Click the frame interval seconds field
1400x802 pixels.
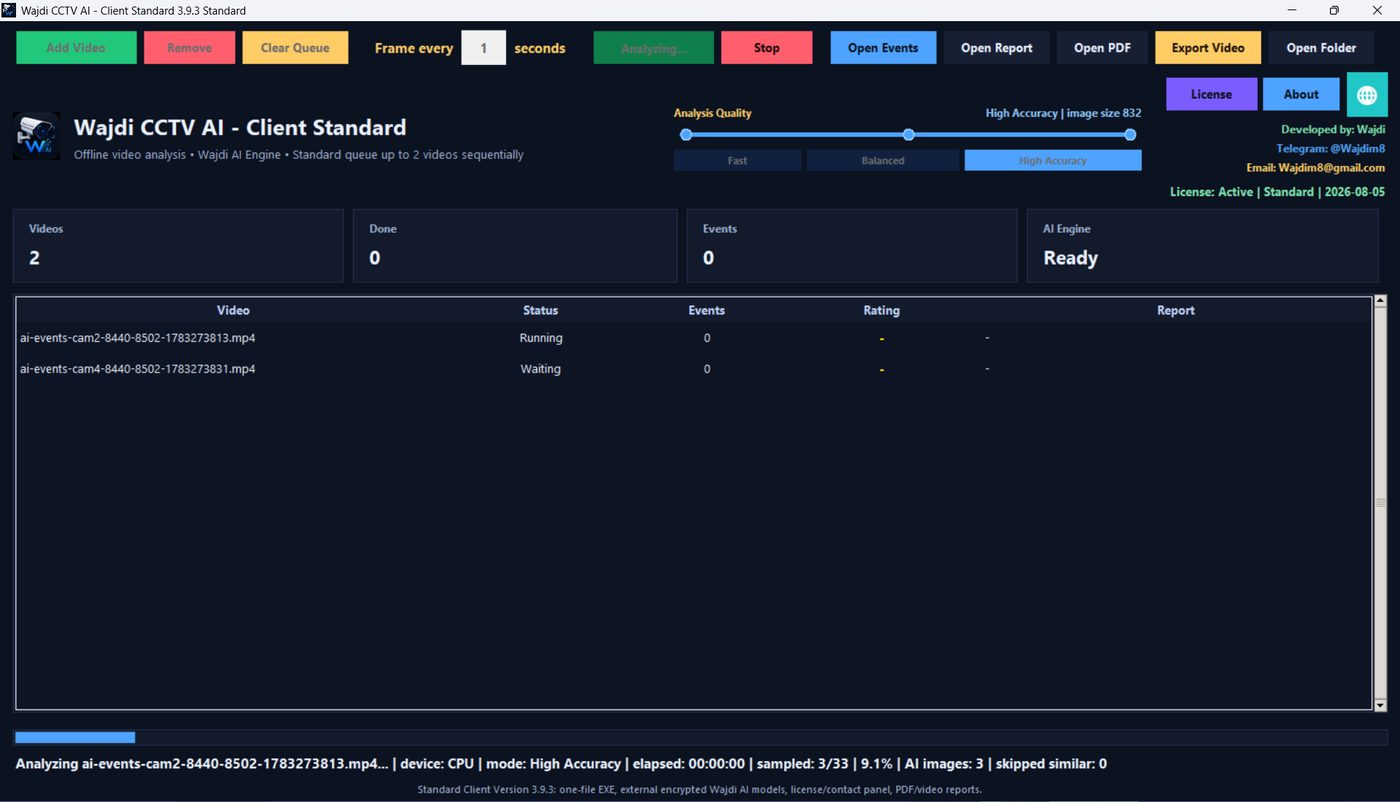(483, 48)
